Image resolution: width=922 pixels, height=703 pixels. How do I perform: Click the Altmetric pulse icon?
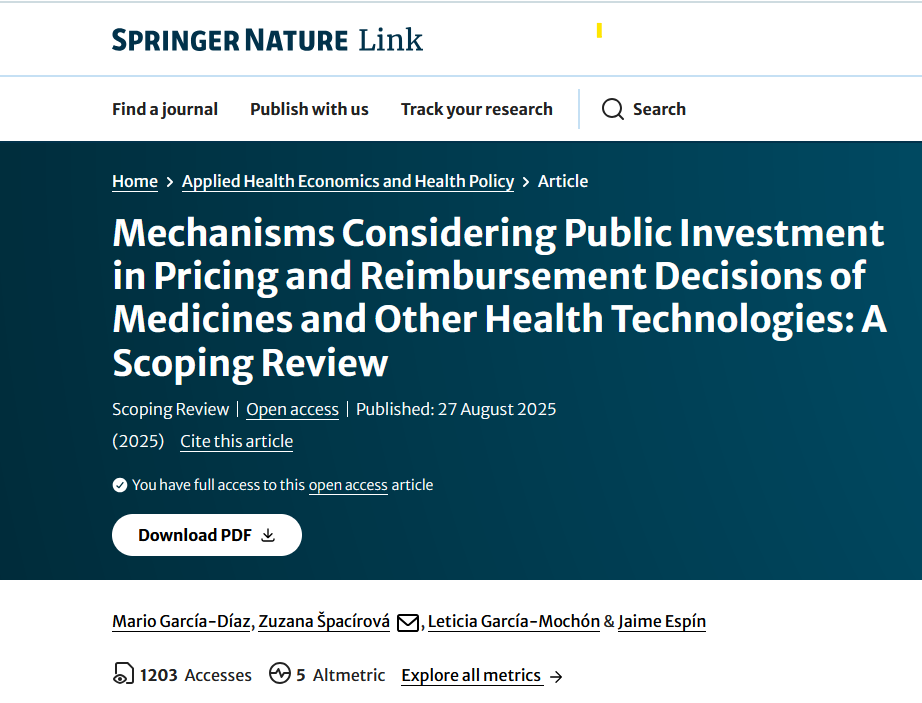tap(280, 675)
